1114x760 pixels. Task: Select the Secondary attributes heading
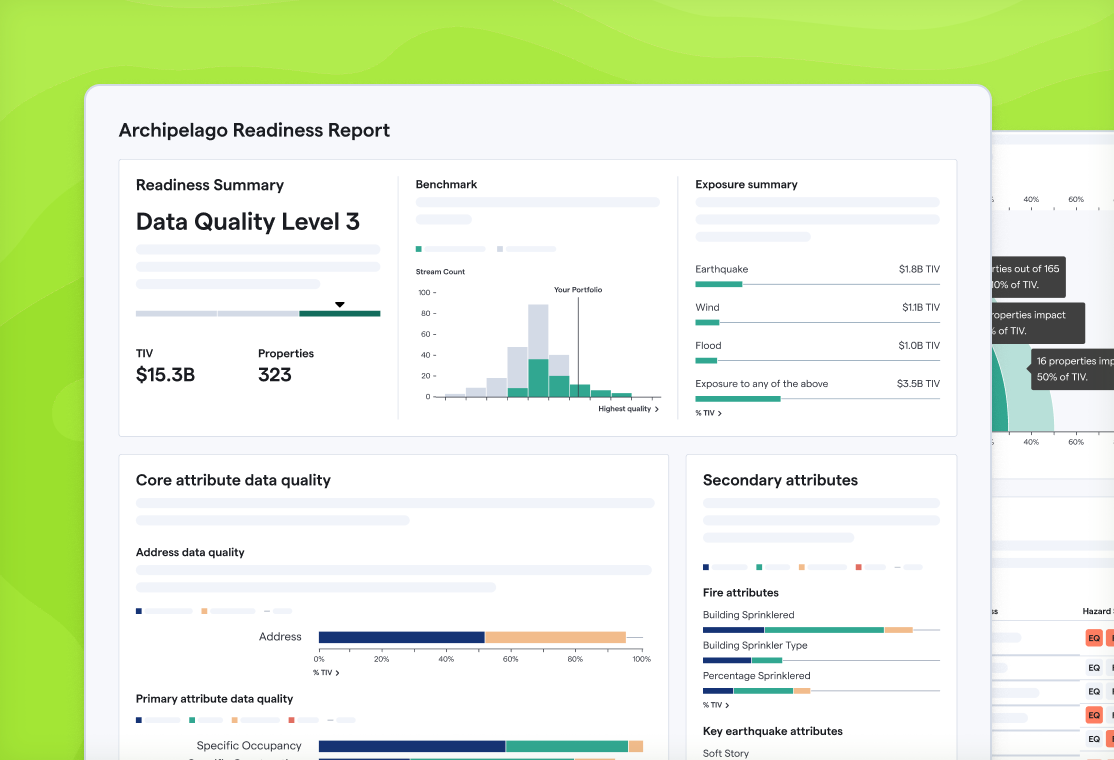(x=780, y=480)
